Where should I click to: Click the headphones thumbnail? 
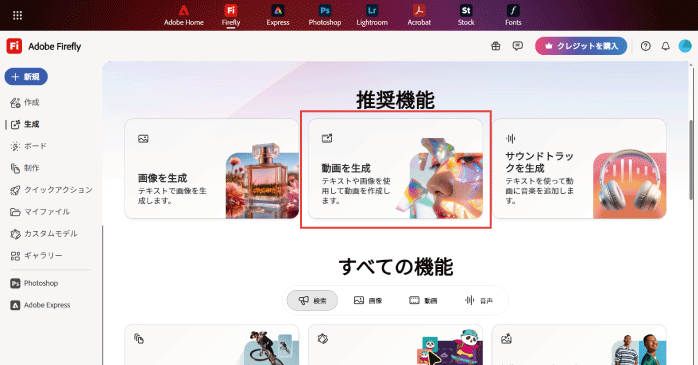point(630,185)
